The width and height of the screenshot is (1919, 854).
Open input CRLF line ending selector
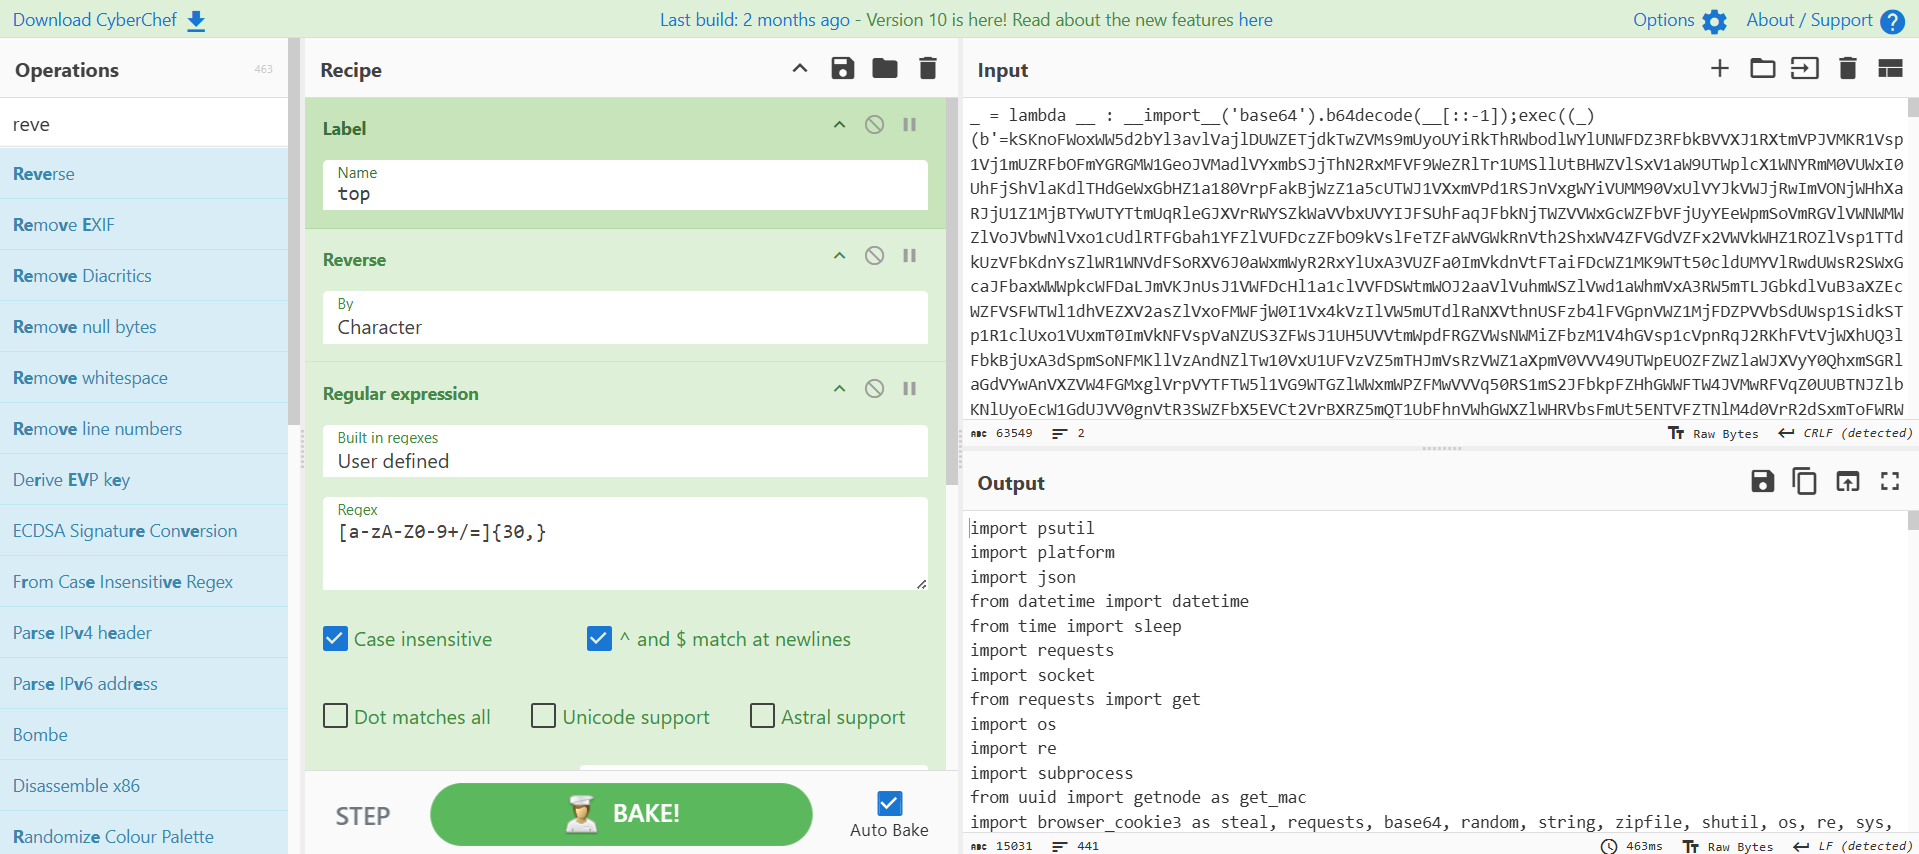tap(1844, 433)
